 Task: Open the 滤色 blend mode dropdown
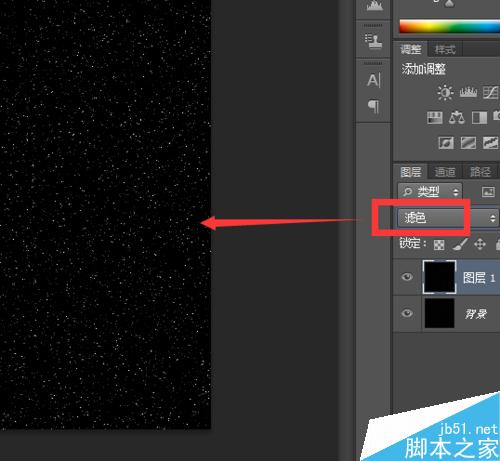(448, 218)
